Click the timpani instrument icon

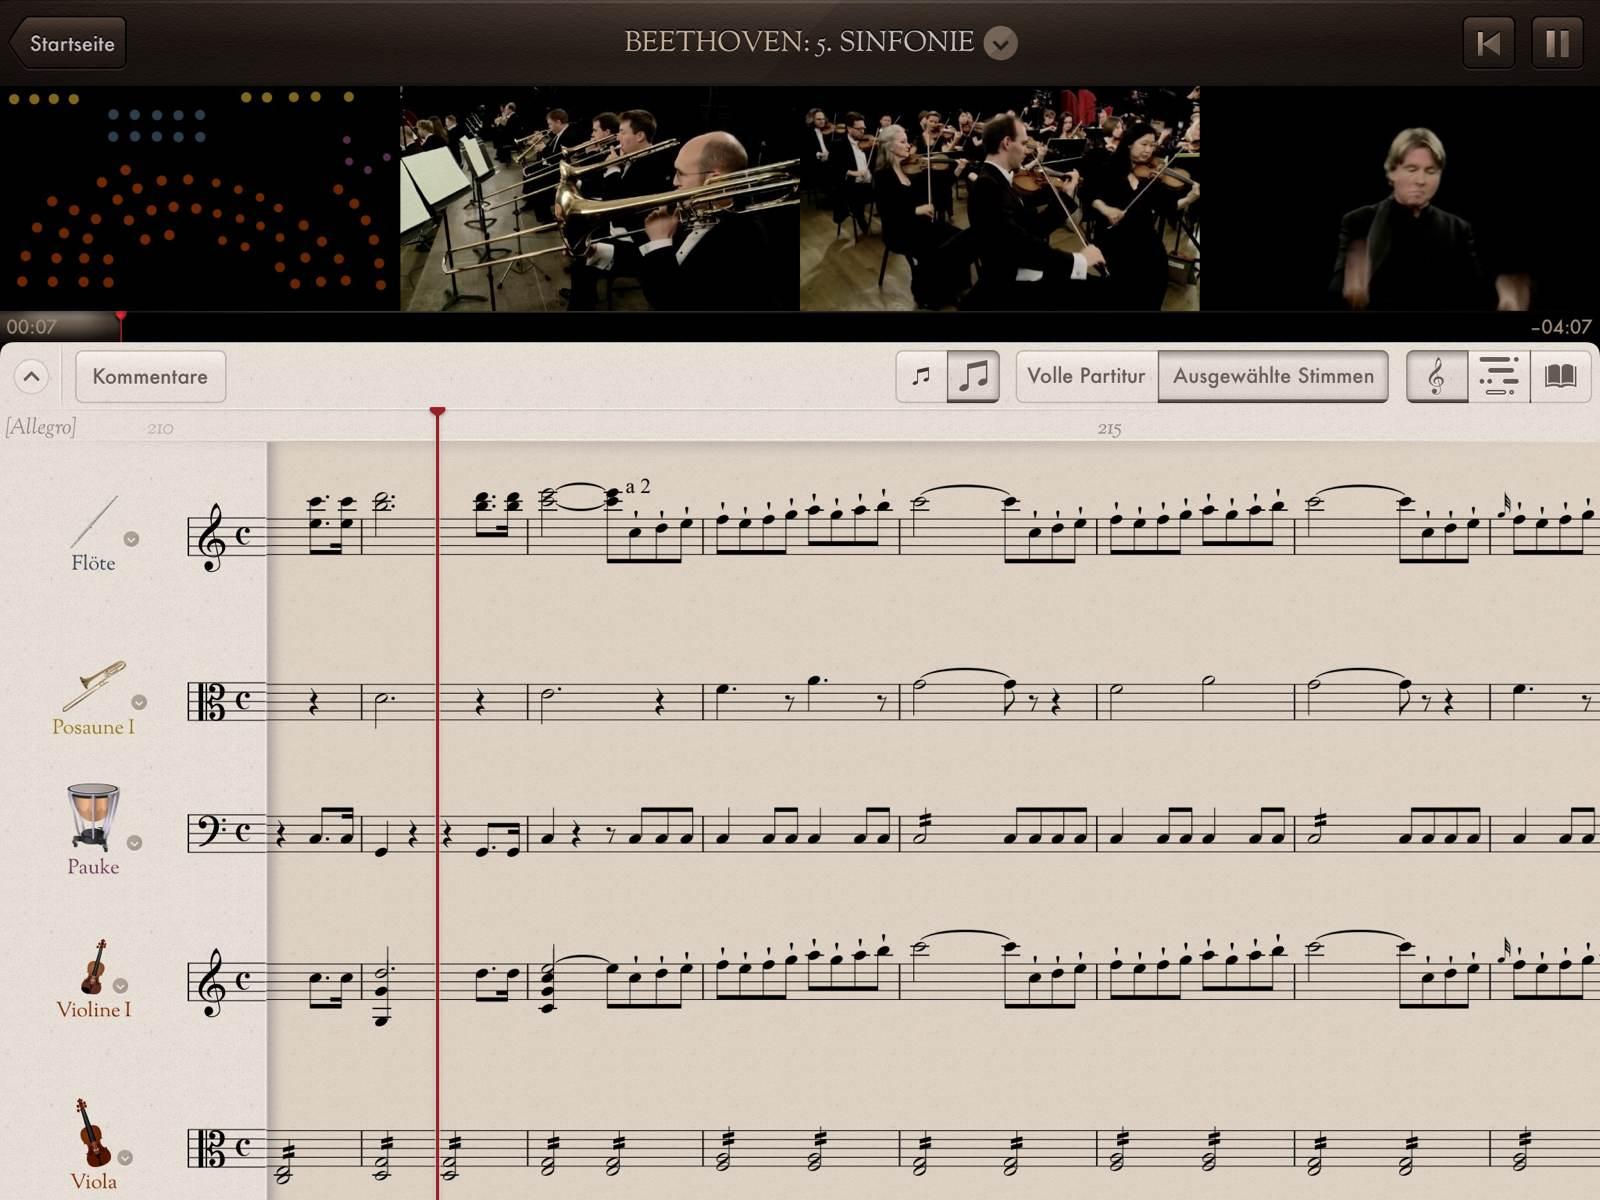coord(93,817)
